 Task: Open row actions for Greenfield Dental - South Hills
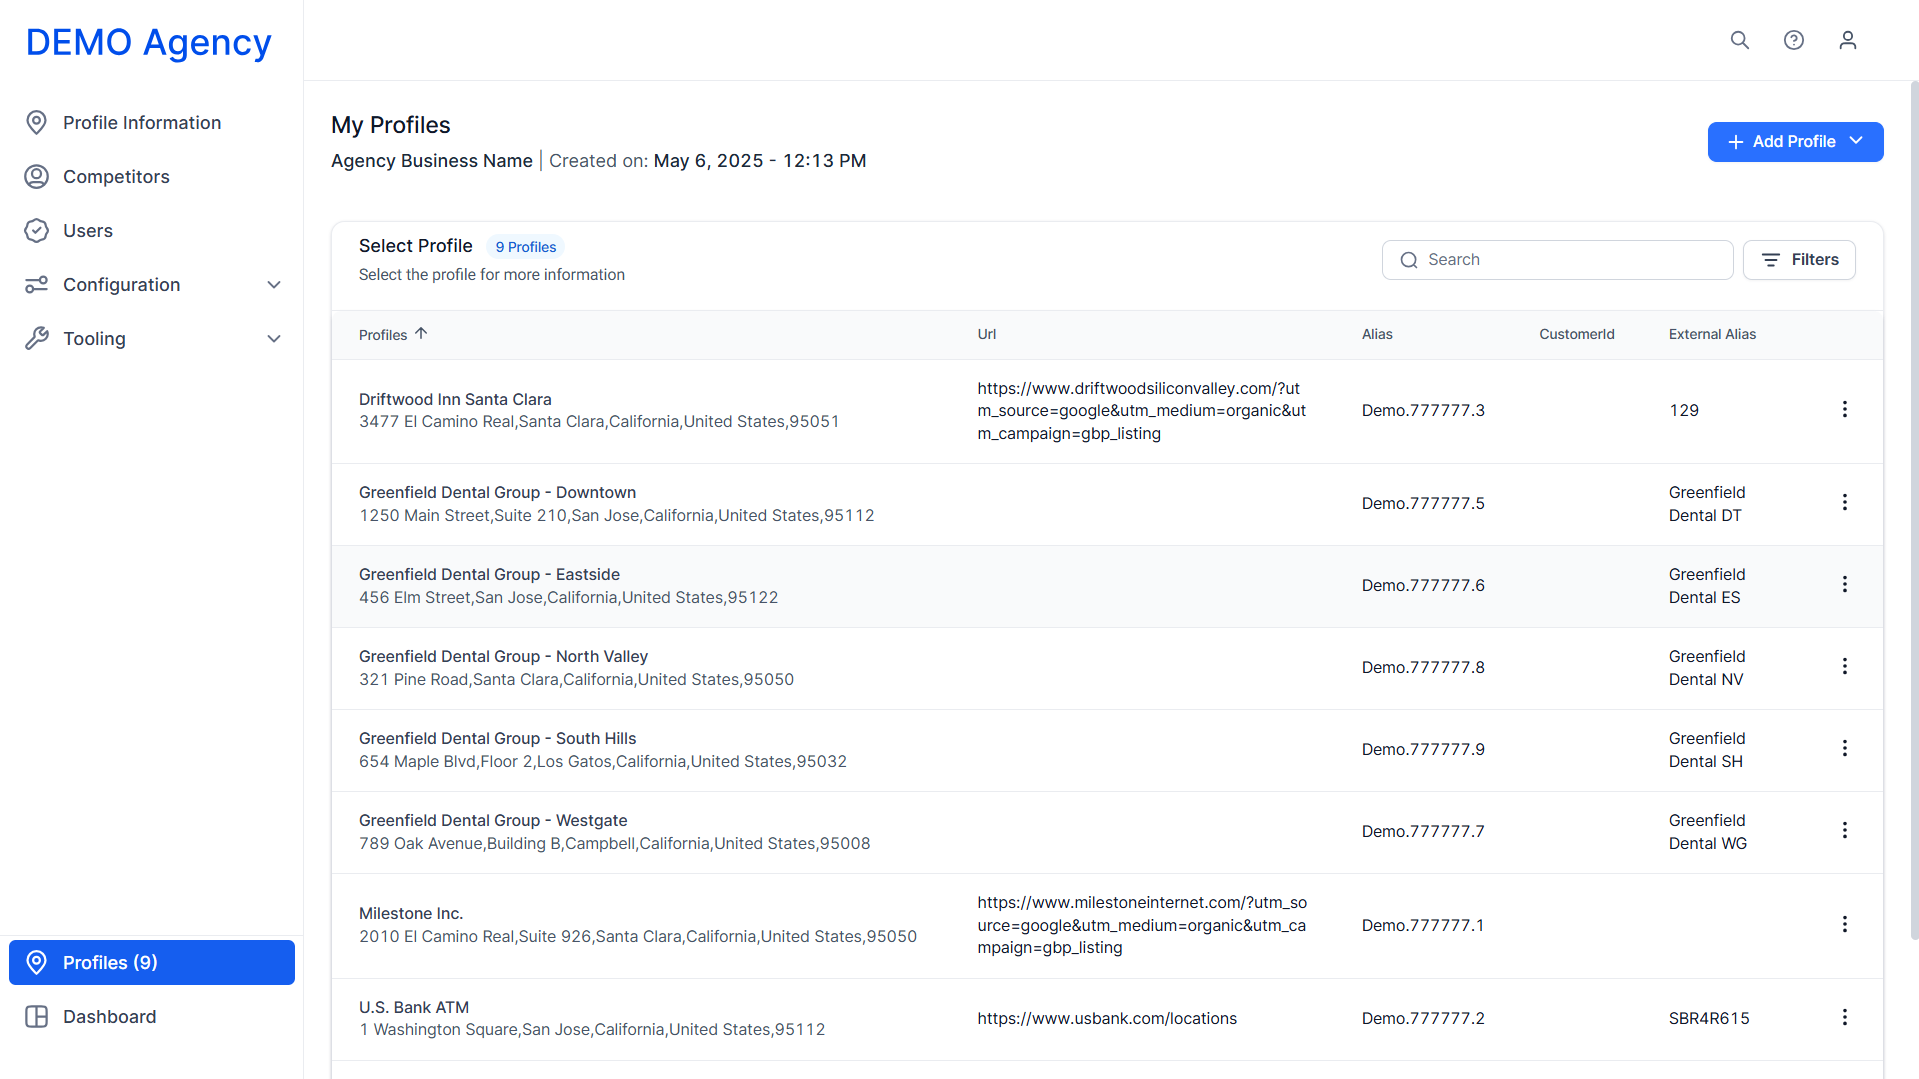[x=1845, y=749]
